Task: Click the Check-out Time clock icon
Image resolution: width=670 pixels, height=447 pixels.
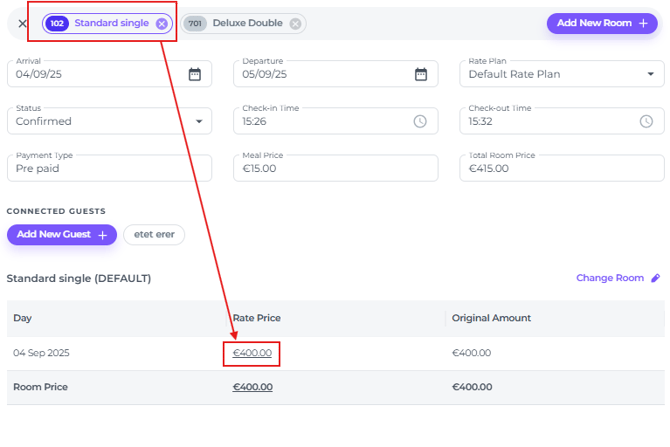Action: (x=647, y=121)
